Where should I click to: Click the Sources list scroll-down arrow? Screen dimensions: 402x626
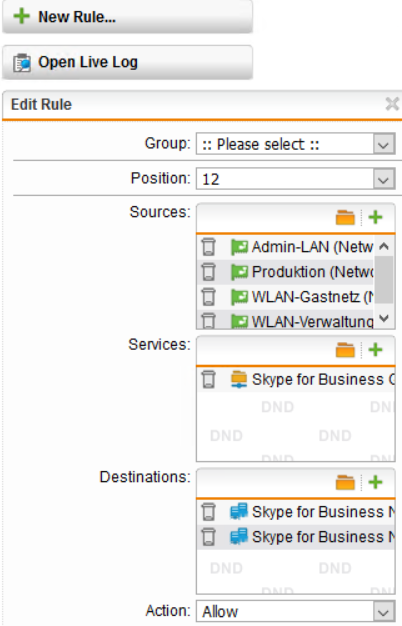coord(384,318)
